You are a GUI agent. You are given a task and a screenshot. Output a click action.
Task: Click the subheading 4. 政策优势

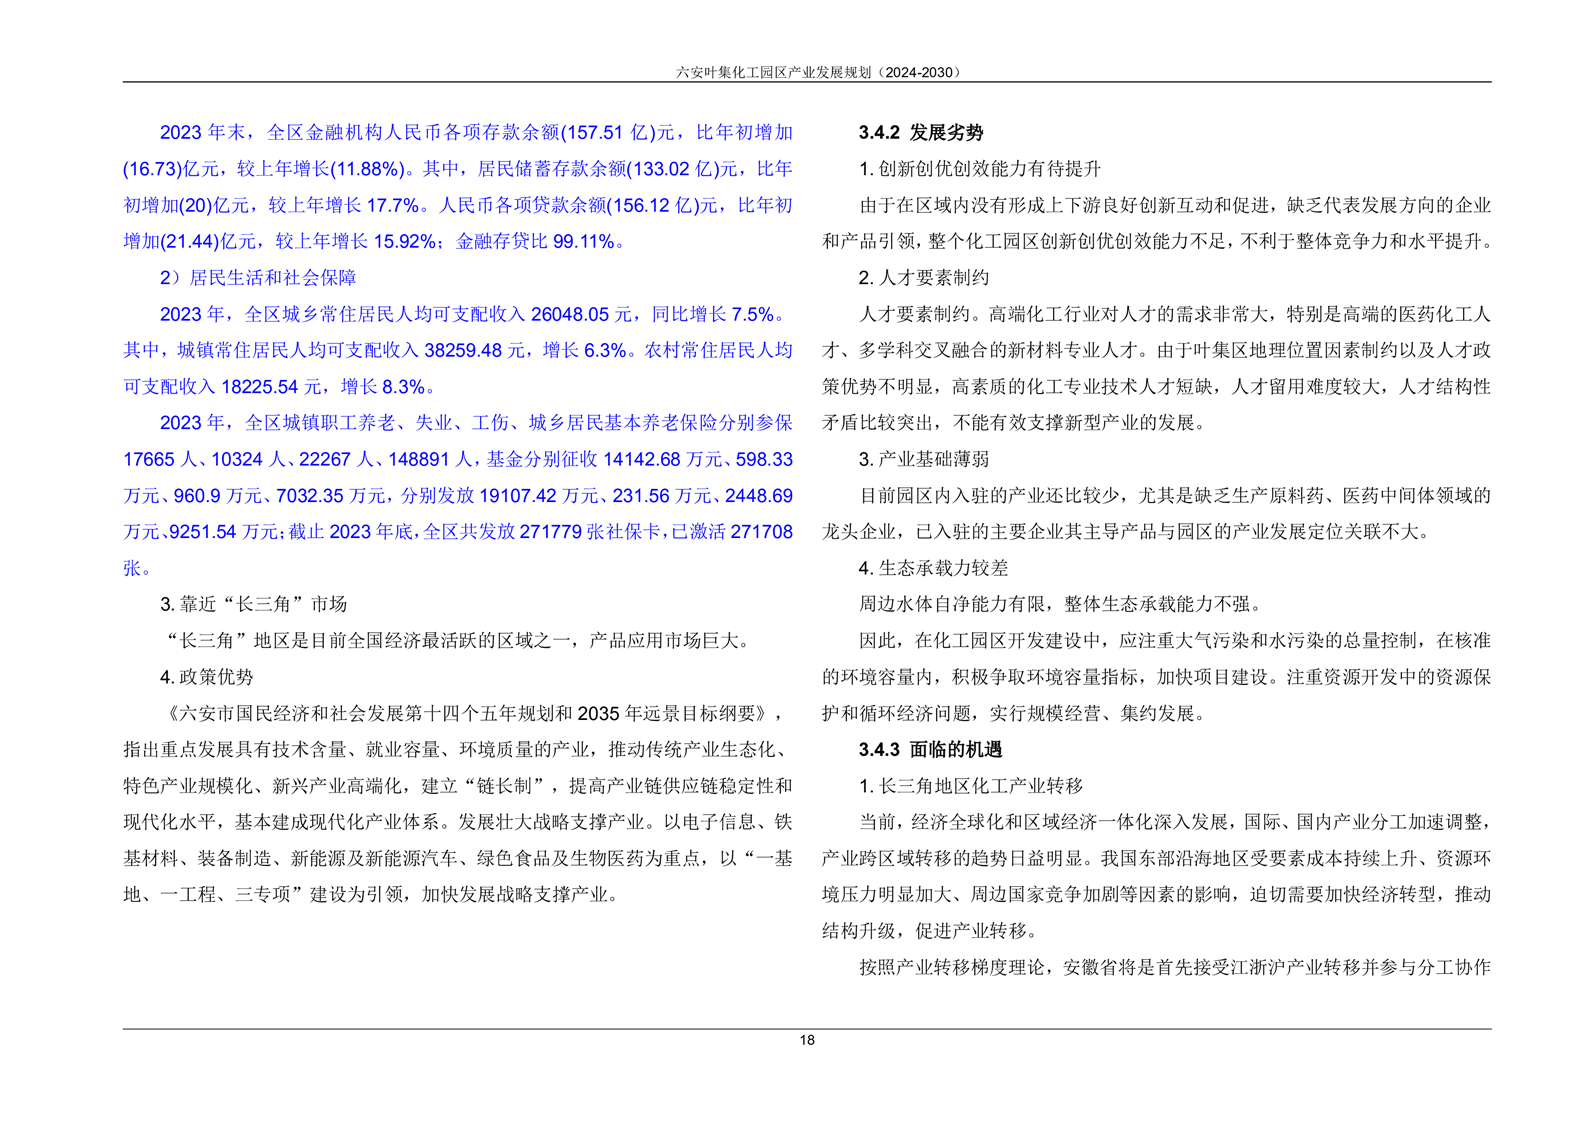pyautogui.click(x=207, y=677)
